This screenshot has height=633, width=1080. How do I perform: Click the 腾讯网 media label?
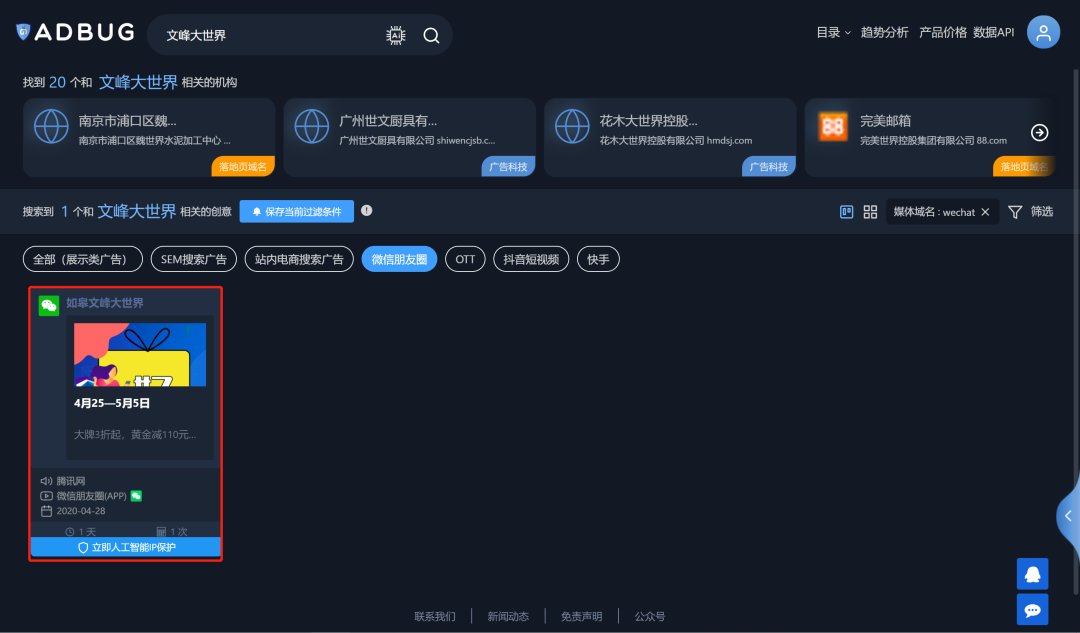point(71,481)
